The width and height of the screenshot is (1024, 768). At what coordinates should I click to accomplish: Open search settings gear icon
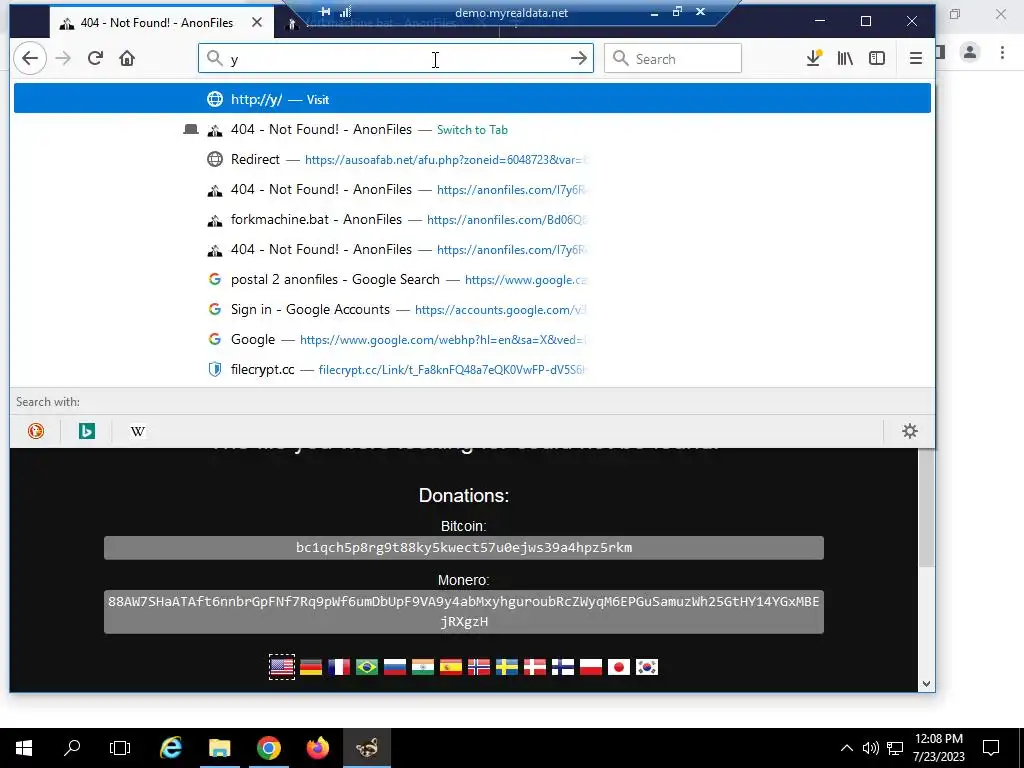click(910, 431)
